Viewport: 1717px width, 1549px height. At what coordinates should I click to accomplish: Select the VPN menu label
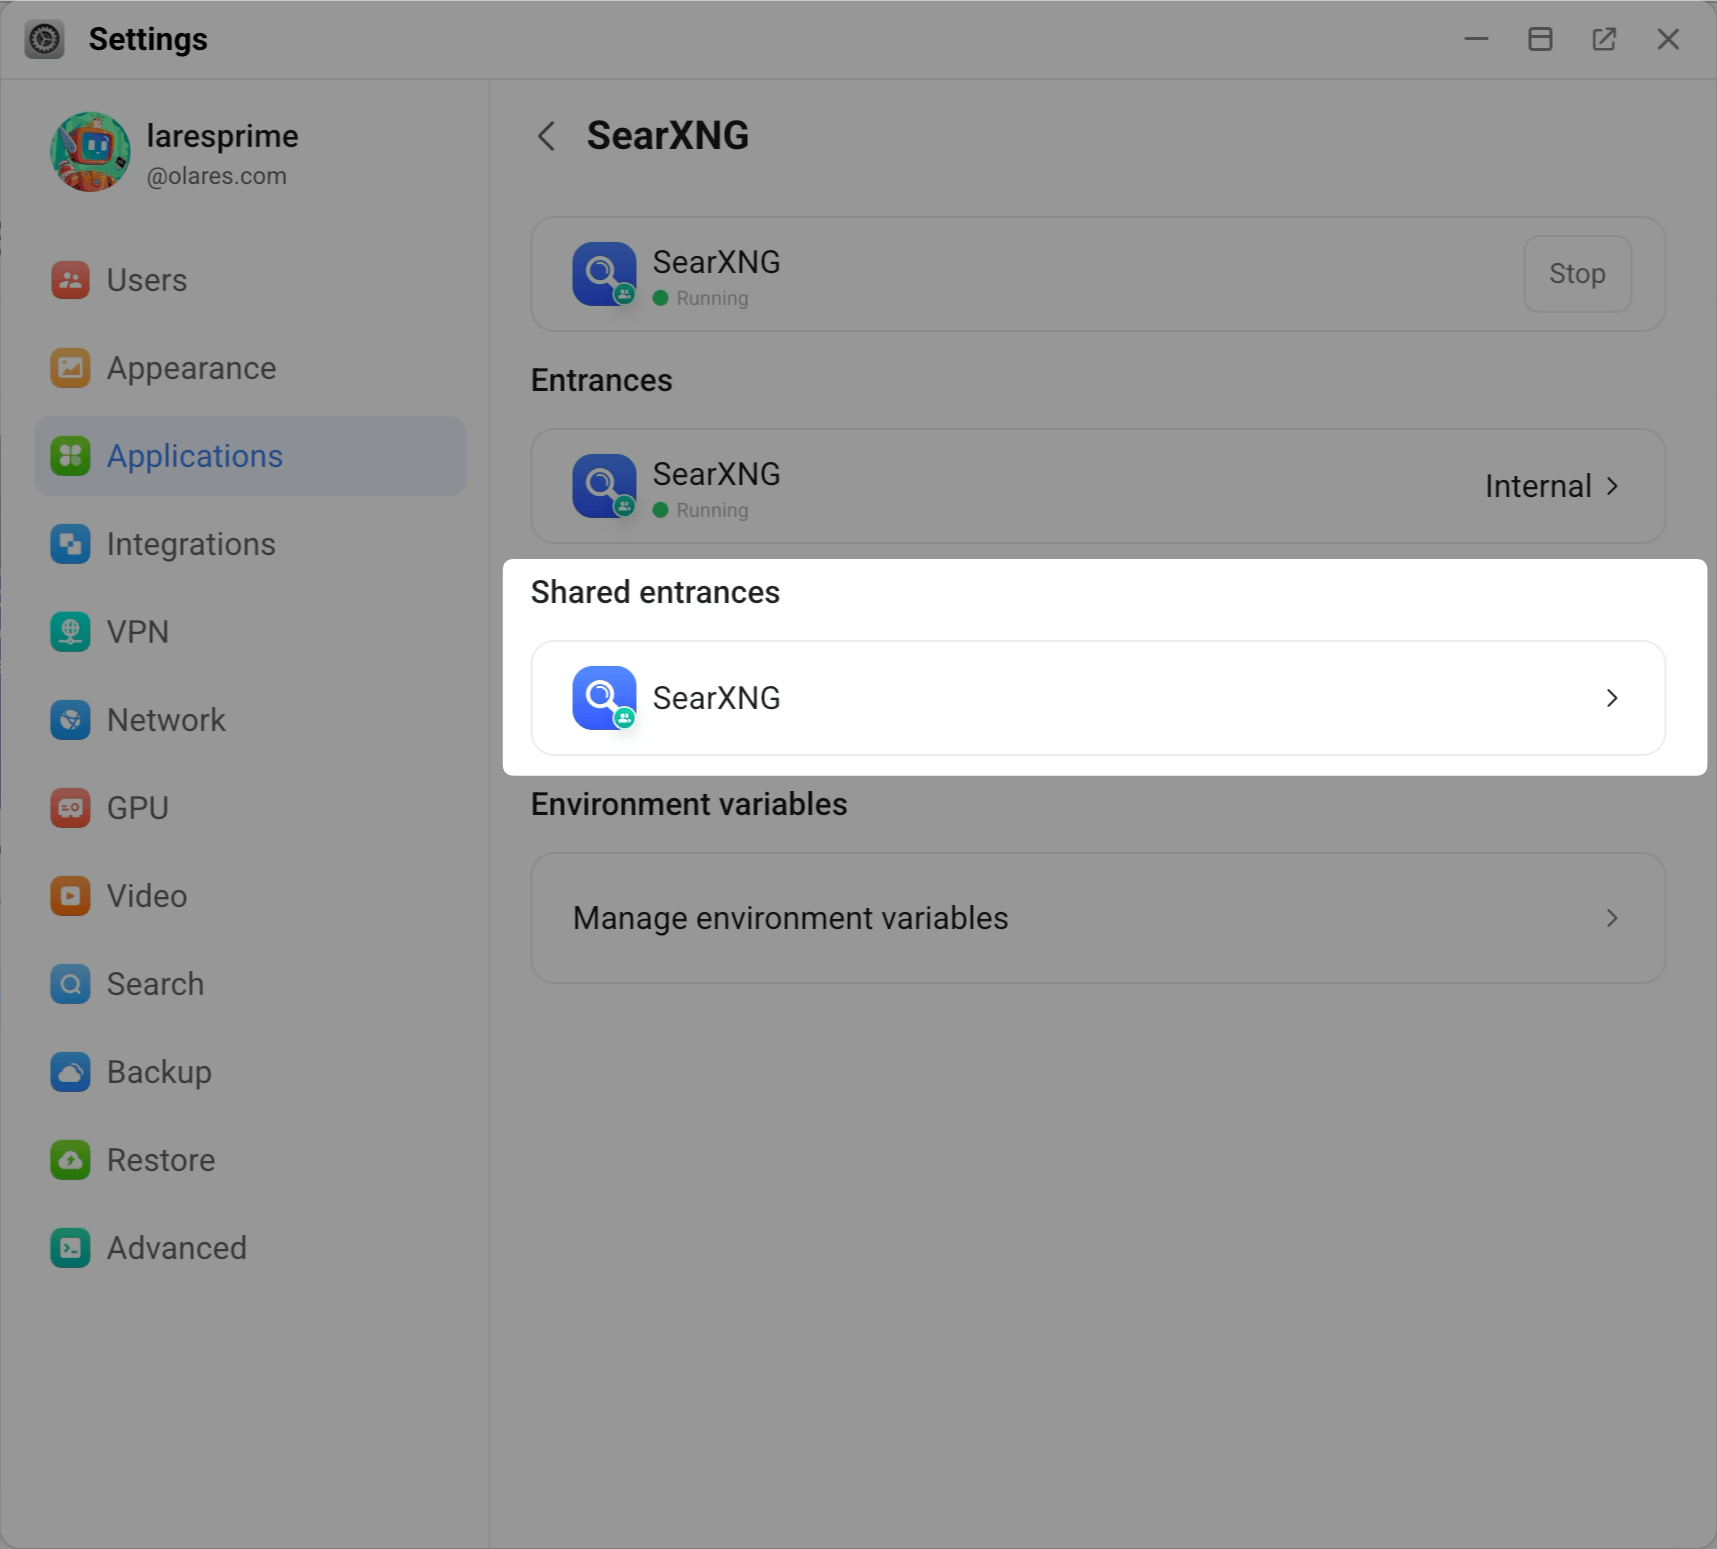click(x=138, y=632)
